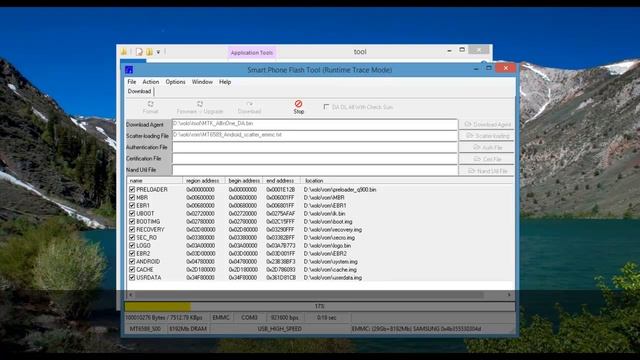Click the Nand Util File field
The image size is (640, 360).
click(x=315, y=170)
